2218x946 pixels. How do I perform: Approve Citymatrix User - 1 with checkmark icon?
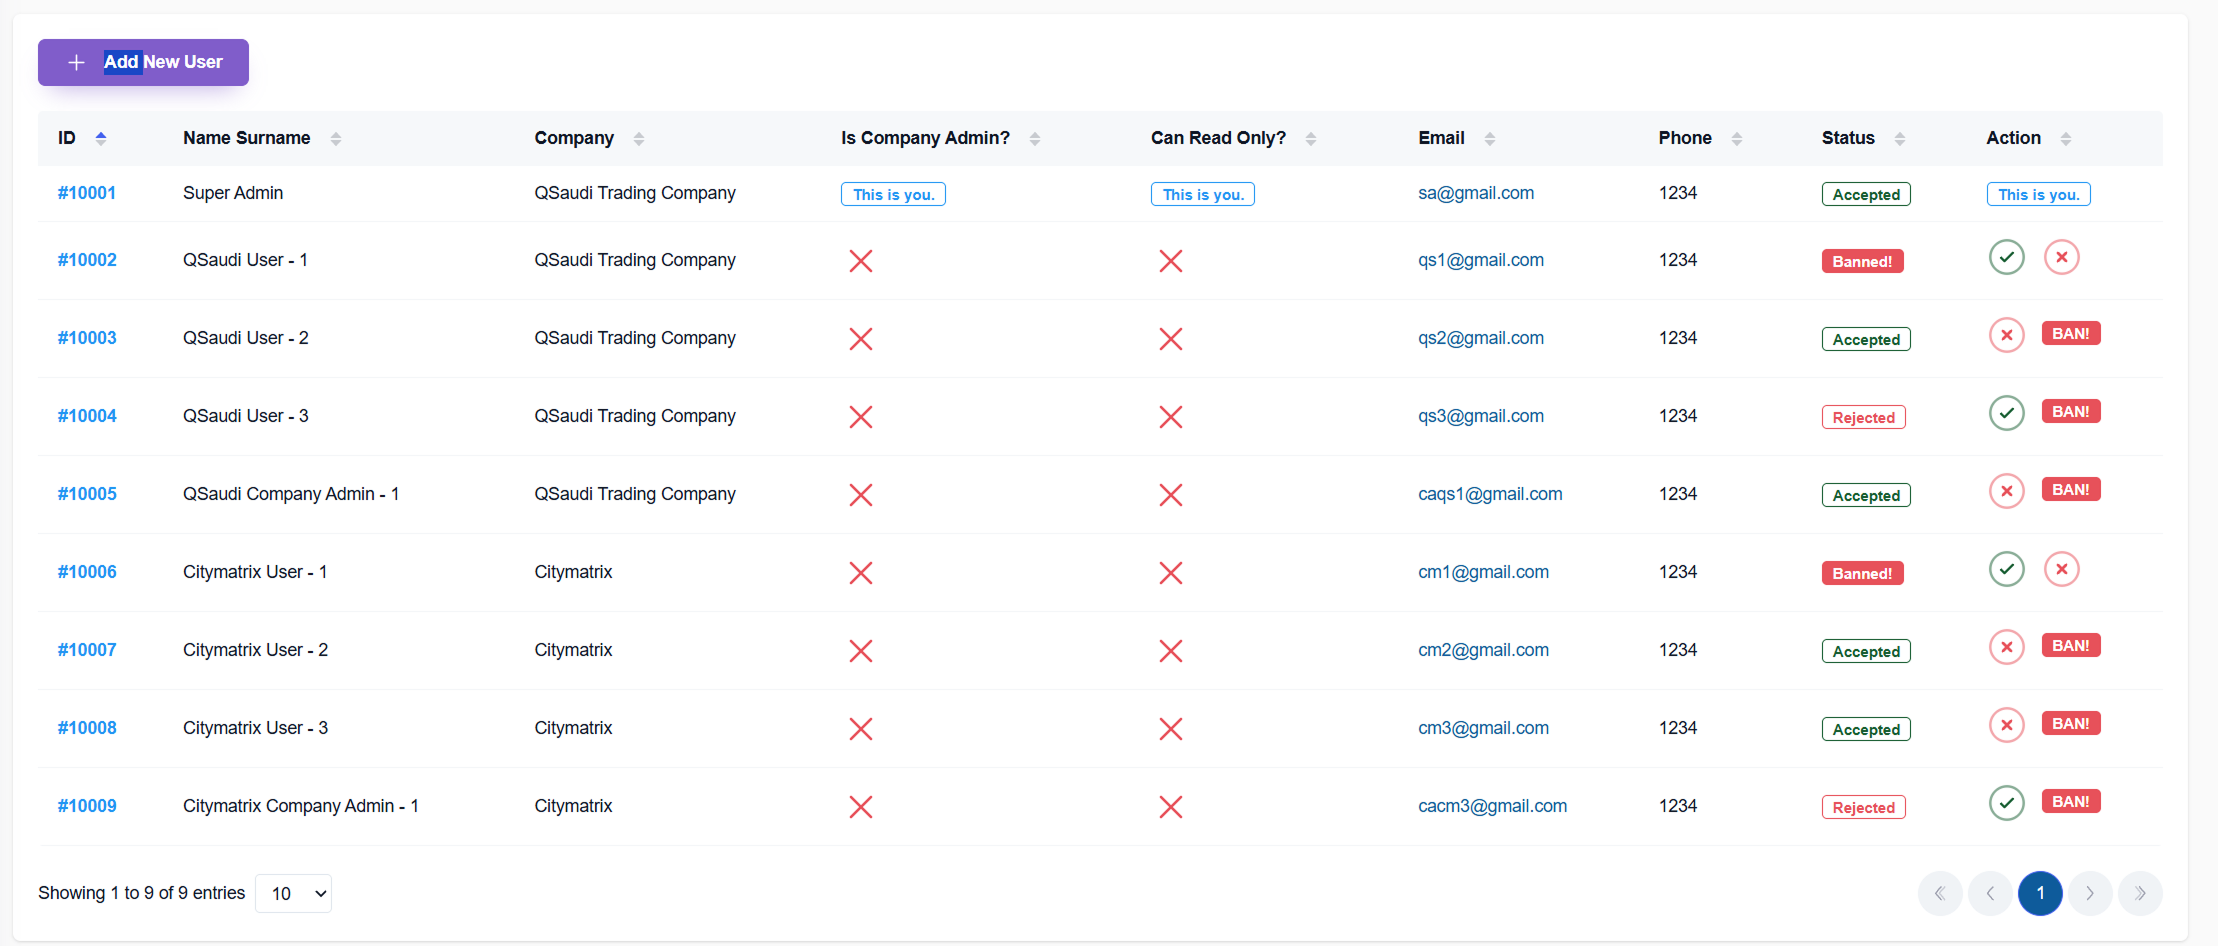click(2006, 570)
